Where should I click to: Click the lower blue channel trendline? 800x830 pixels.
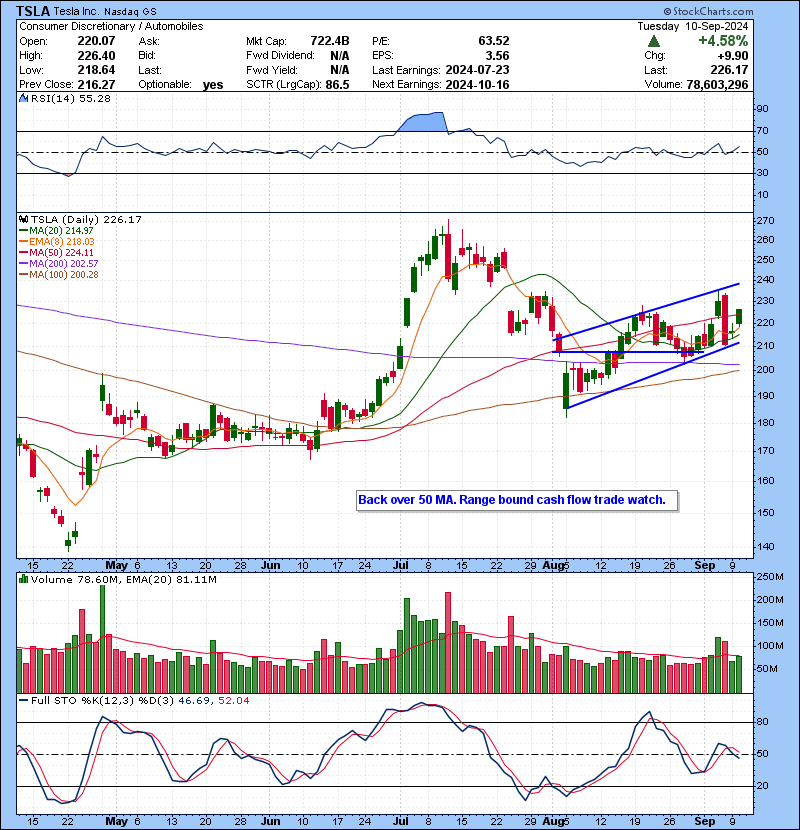[652, 375]
